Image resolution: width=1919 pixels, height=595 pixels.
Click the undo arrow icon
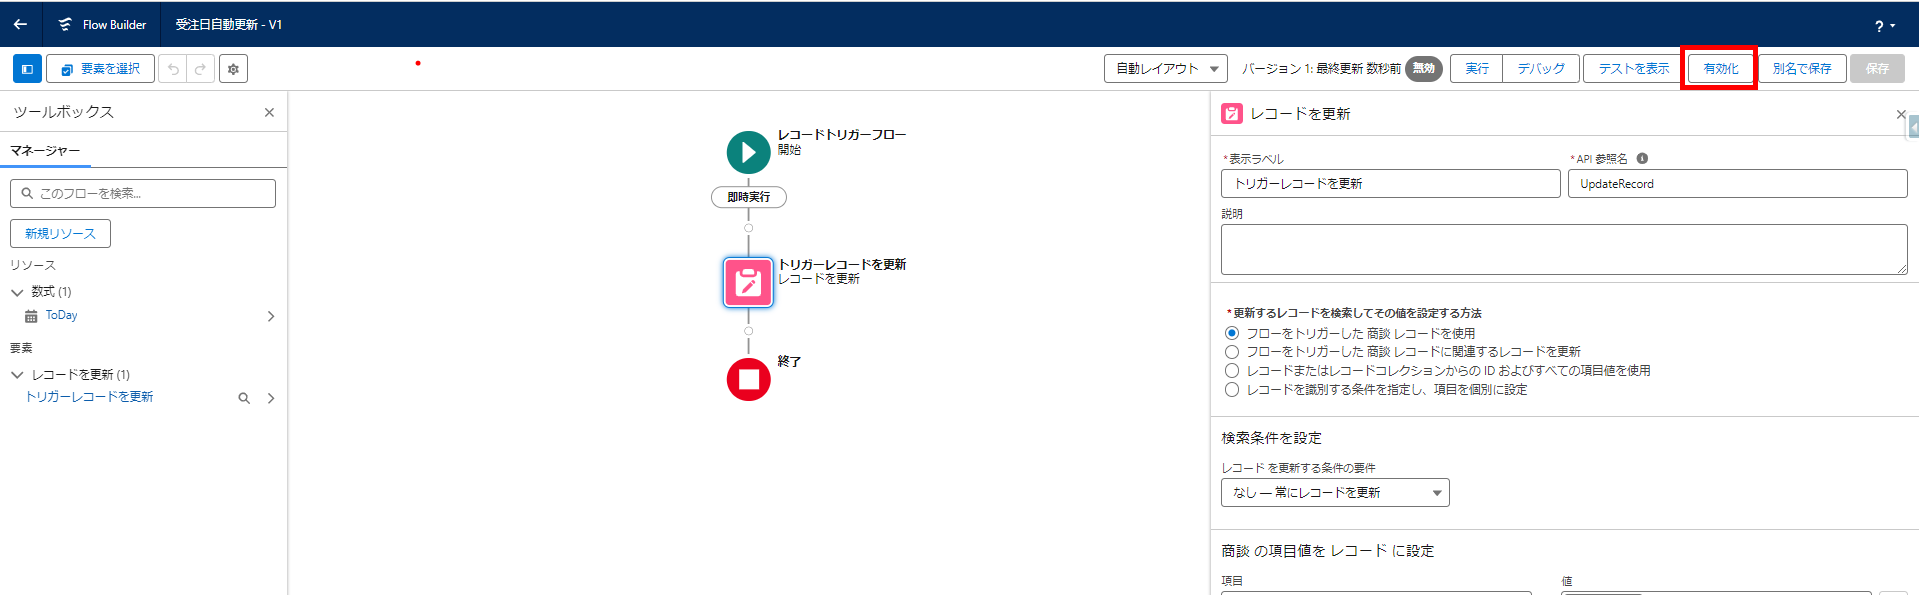[x=173, y=69]
